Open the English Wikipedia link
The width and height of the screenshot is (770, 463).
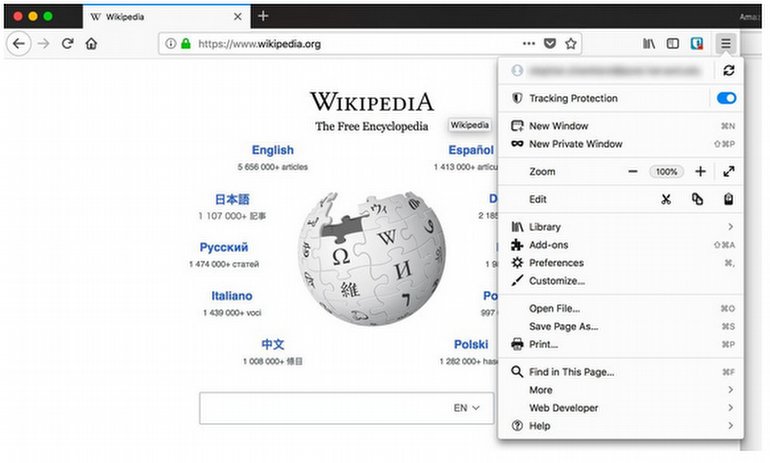273,150
